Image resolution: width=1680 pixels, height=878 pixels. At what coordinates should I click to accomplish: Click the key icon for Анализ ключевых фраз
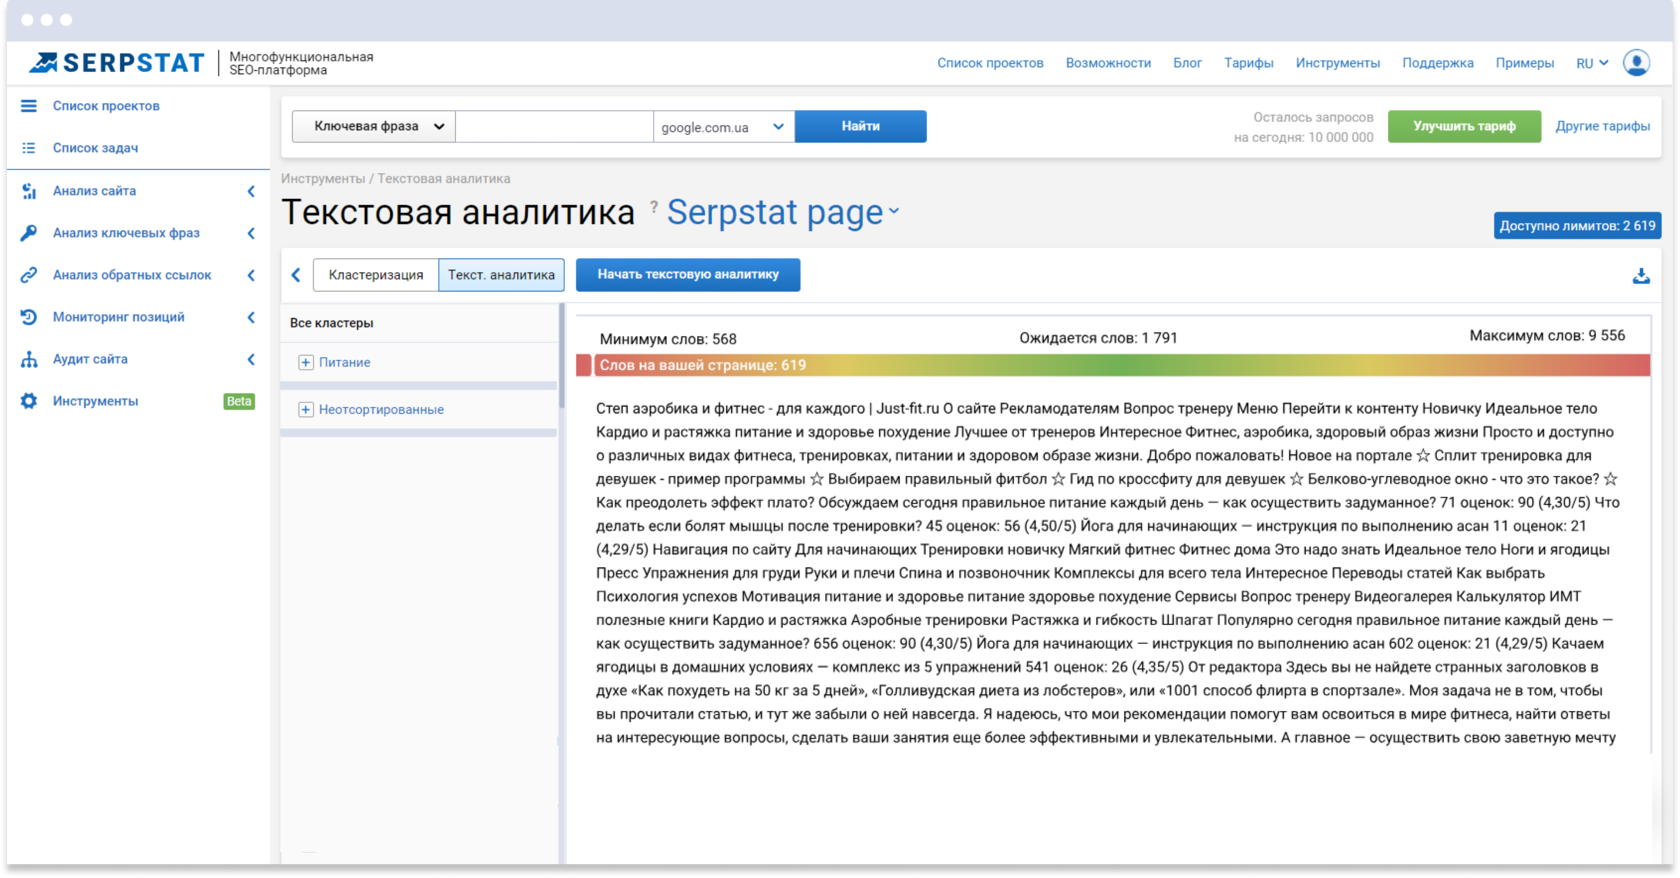point(29,233)
